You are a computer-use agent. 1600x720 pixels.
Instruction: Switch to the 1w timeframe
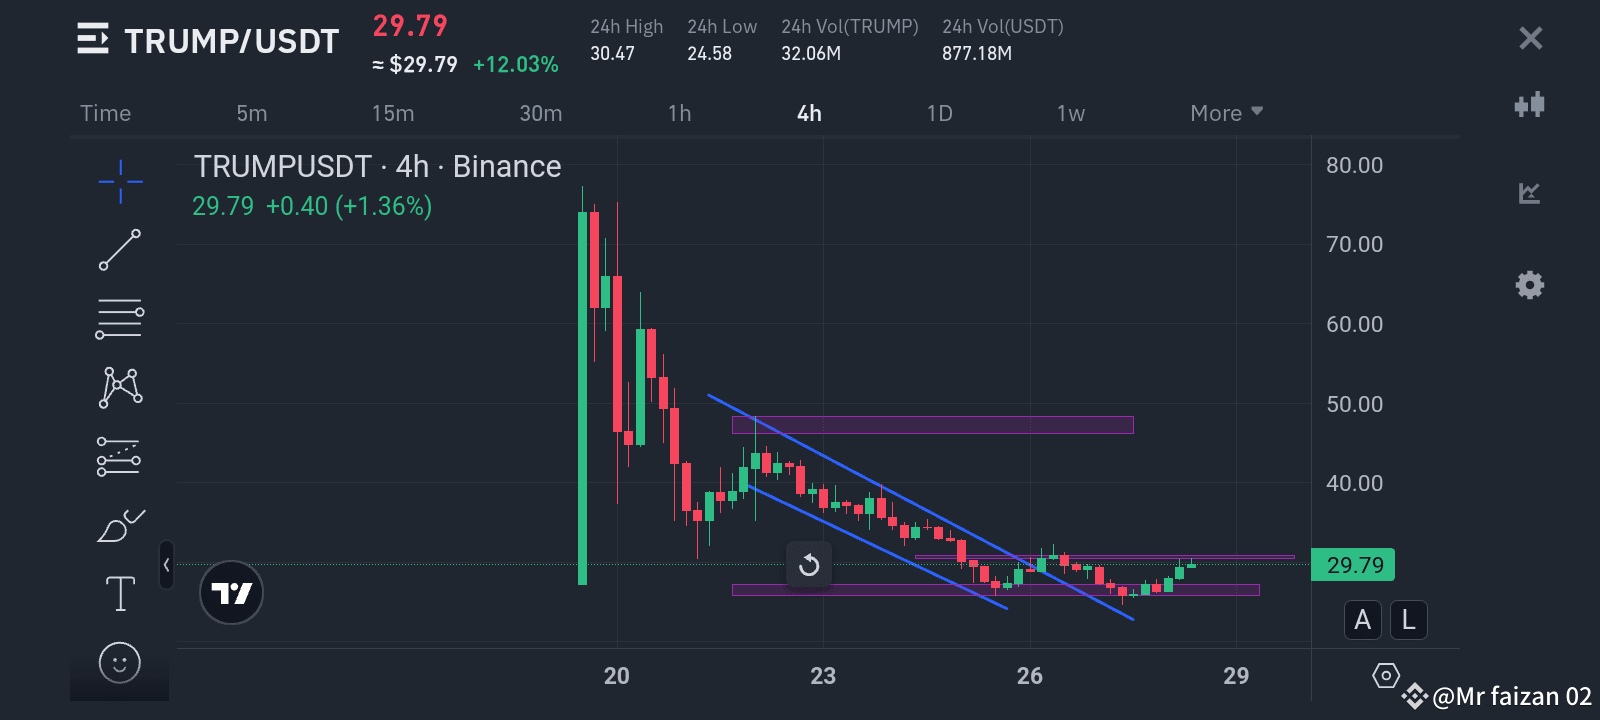point(1071,113)
